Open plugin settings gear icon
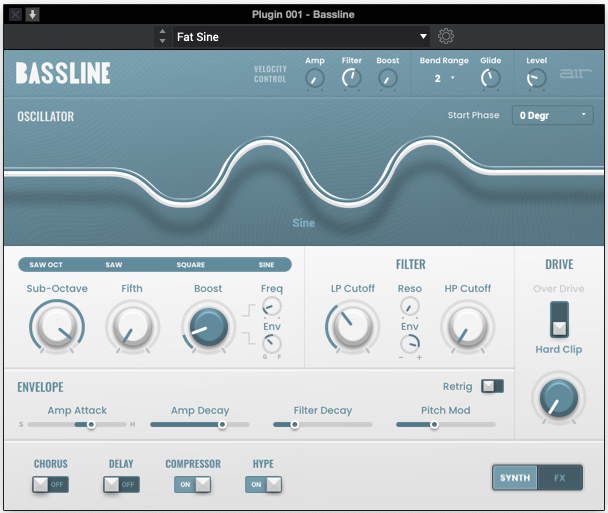608x513 pixels. 446,36
